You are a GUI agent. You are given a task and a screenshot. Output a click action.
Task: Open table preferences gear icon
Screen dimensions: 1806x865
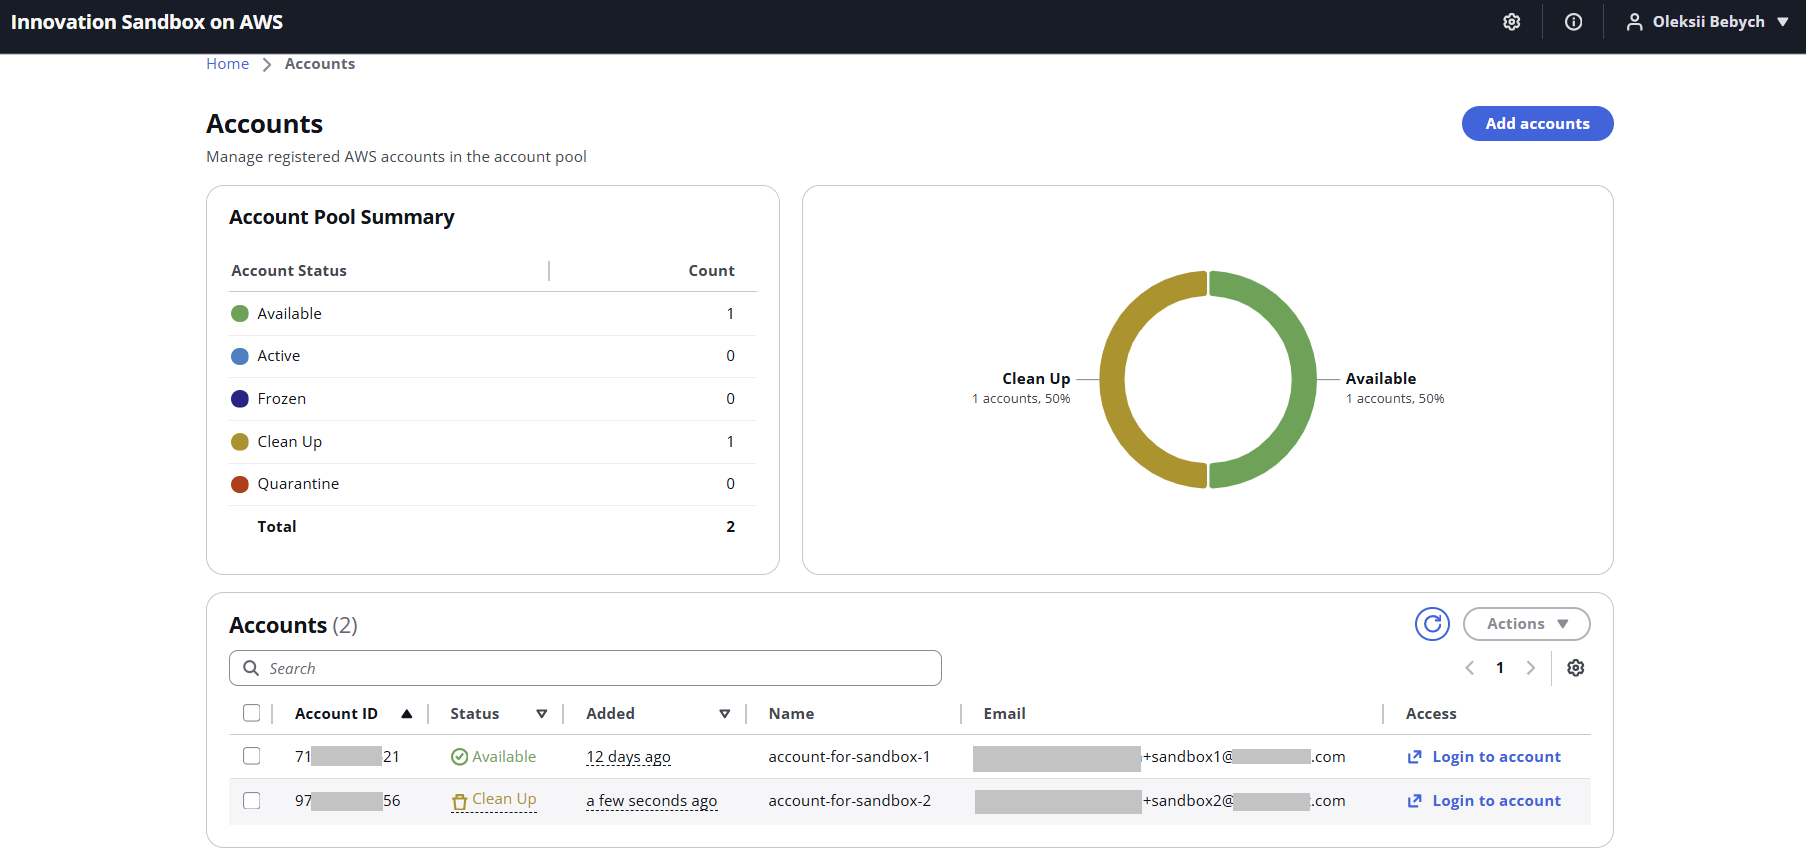(x=1575, y=668)
